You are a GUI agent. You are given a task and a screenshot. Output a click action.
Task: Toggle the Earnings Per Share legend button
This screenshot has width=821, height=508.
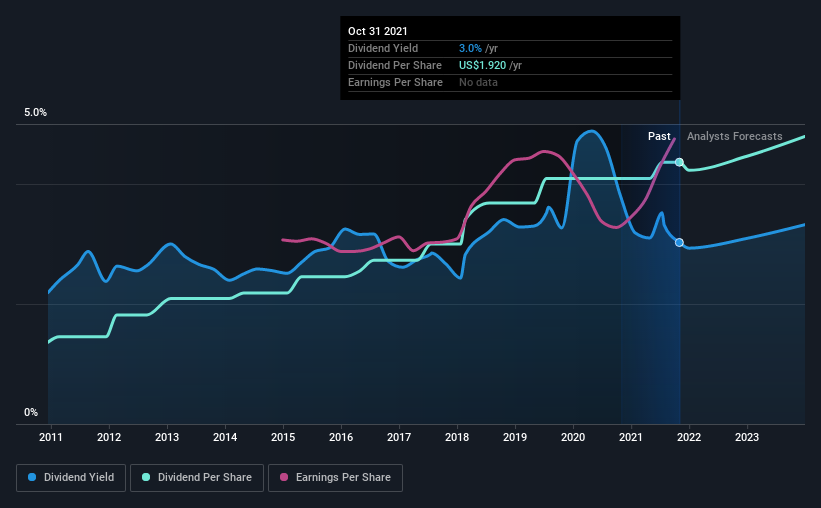click(x=335, y=478)
